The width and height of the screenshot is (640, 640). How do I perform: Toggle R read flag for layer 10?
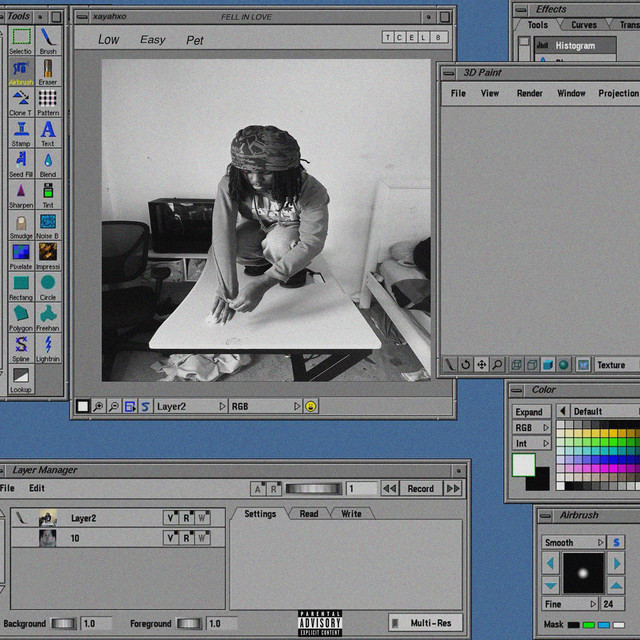[186, 538]
